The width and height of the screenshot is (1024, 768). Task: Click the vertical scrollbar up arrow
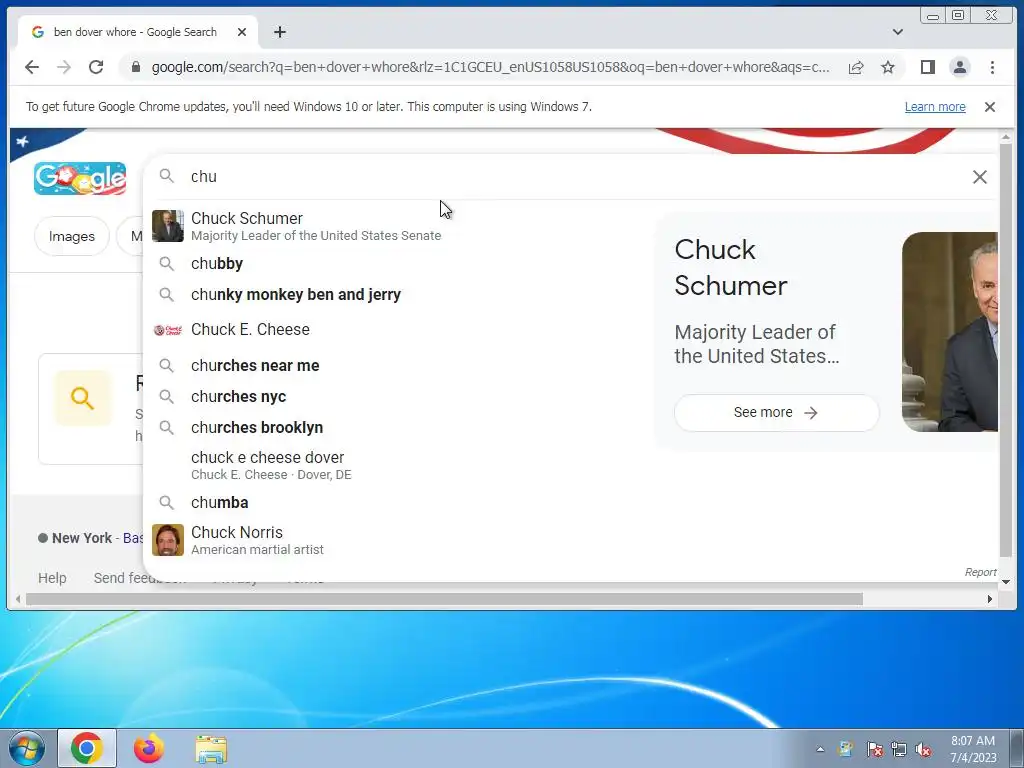pos(1006,136)
